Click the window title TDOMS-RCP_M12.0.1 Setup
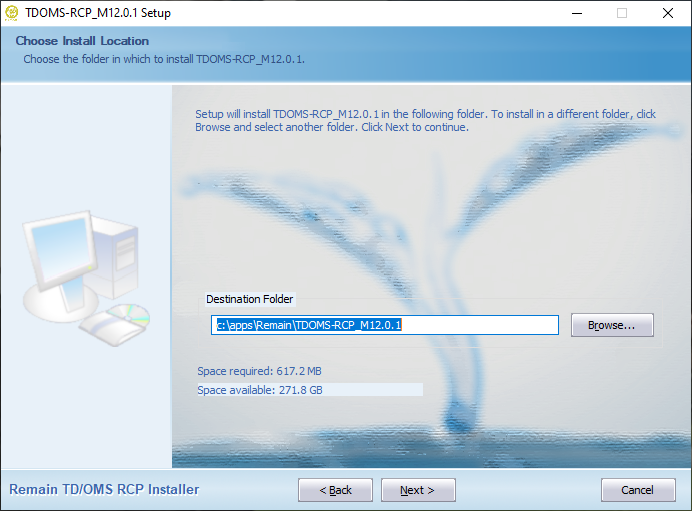This screenshot has width=692, height=511. coord(98,13)
